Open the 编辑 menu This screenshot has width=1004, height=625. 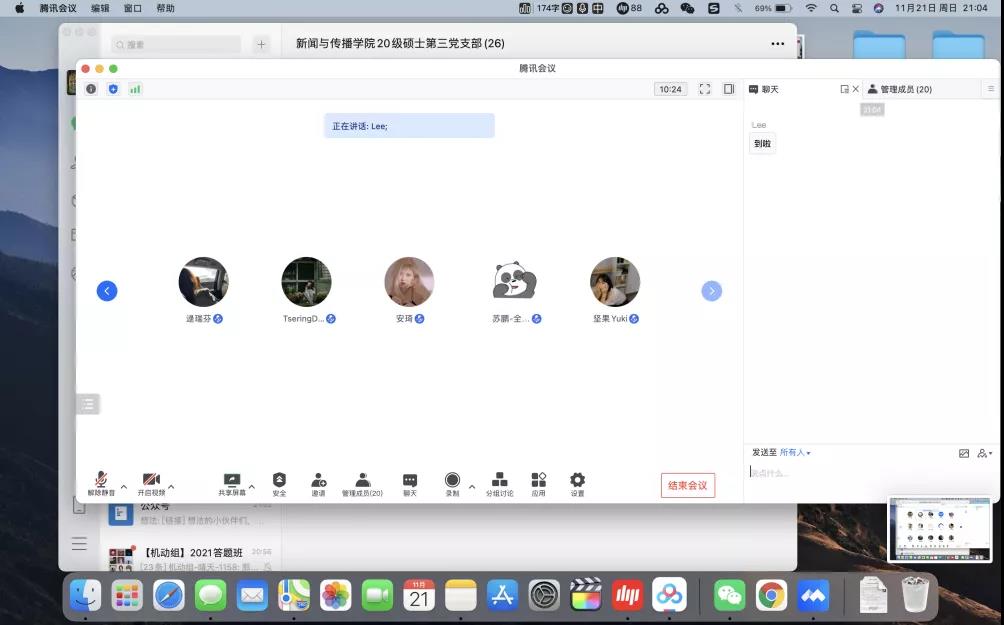click(x=101, y=8)
